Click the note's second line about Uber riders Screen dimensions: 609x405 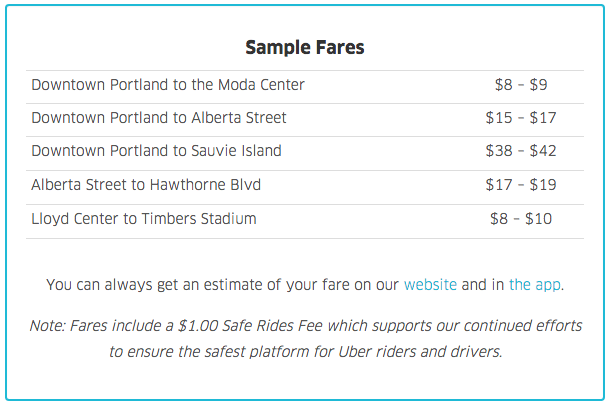306,352
